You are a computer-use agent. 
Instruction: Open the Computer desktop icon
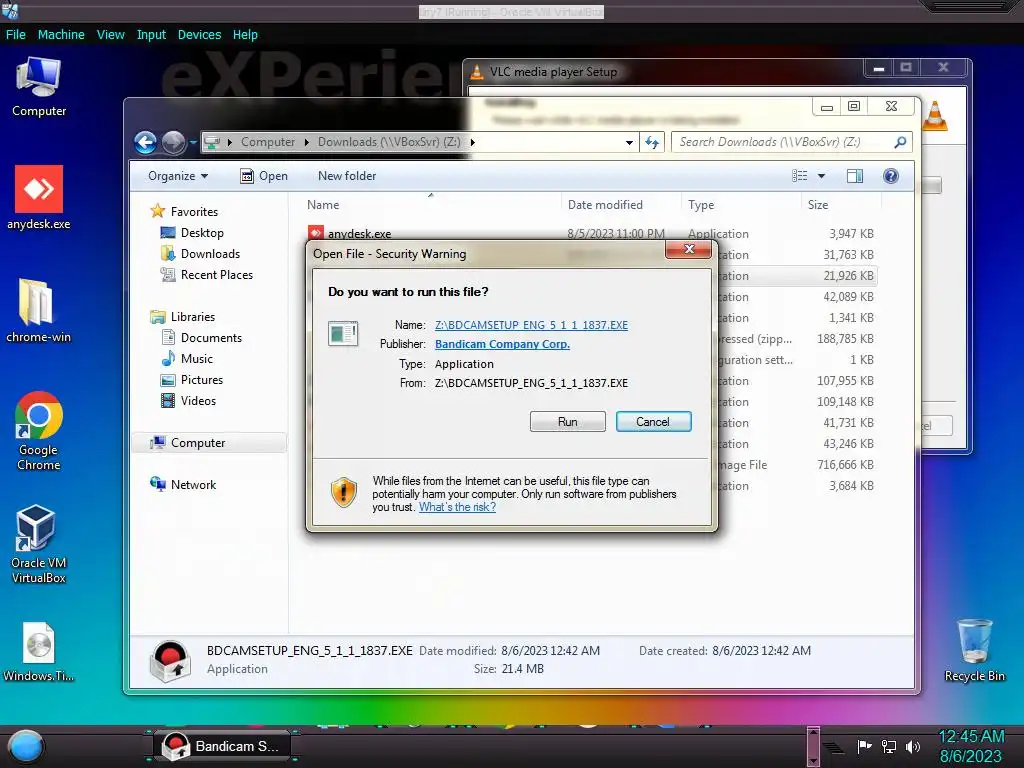coord(39,88)
